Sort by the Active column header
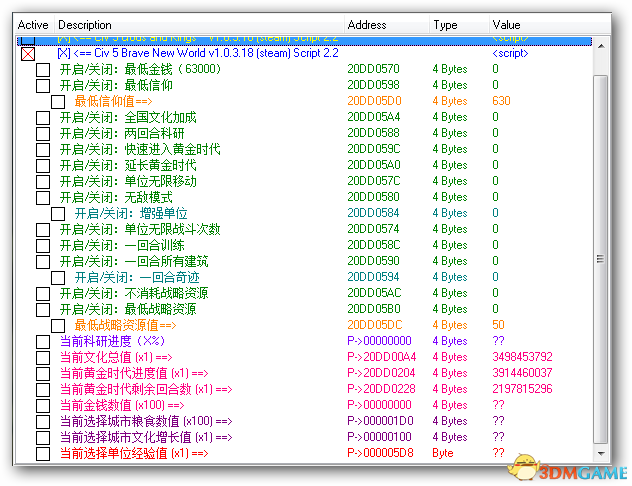This screenshot has width=632, height=486. (33, 25)
